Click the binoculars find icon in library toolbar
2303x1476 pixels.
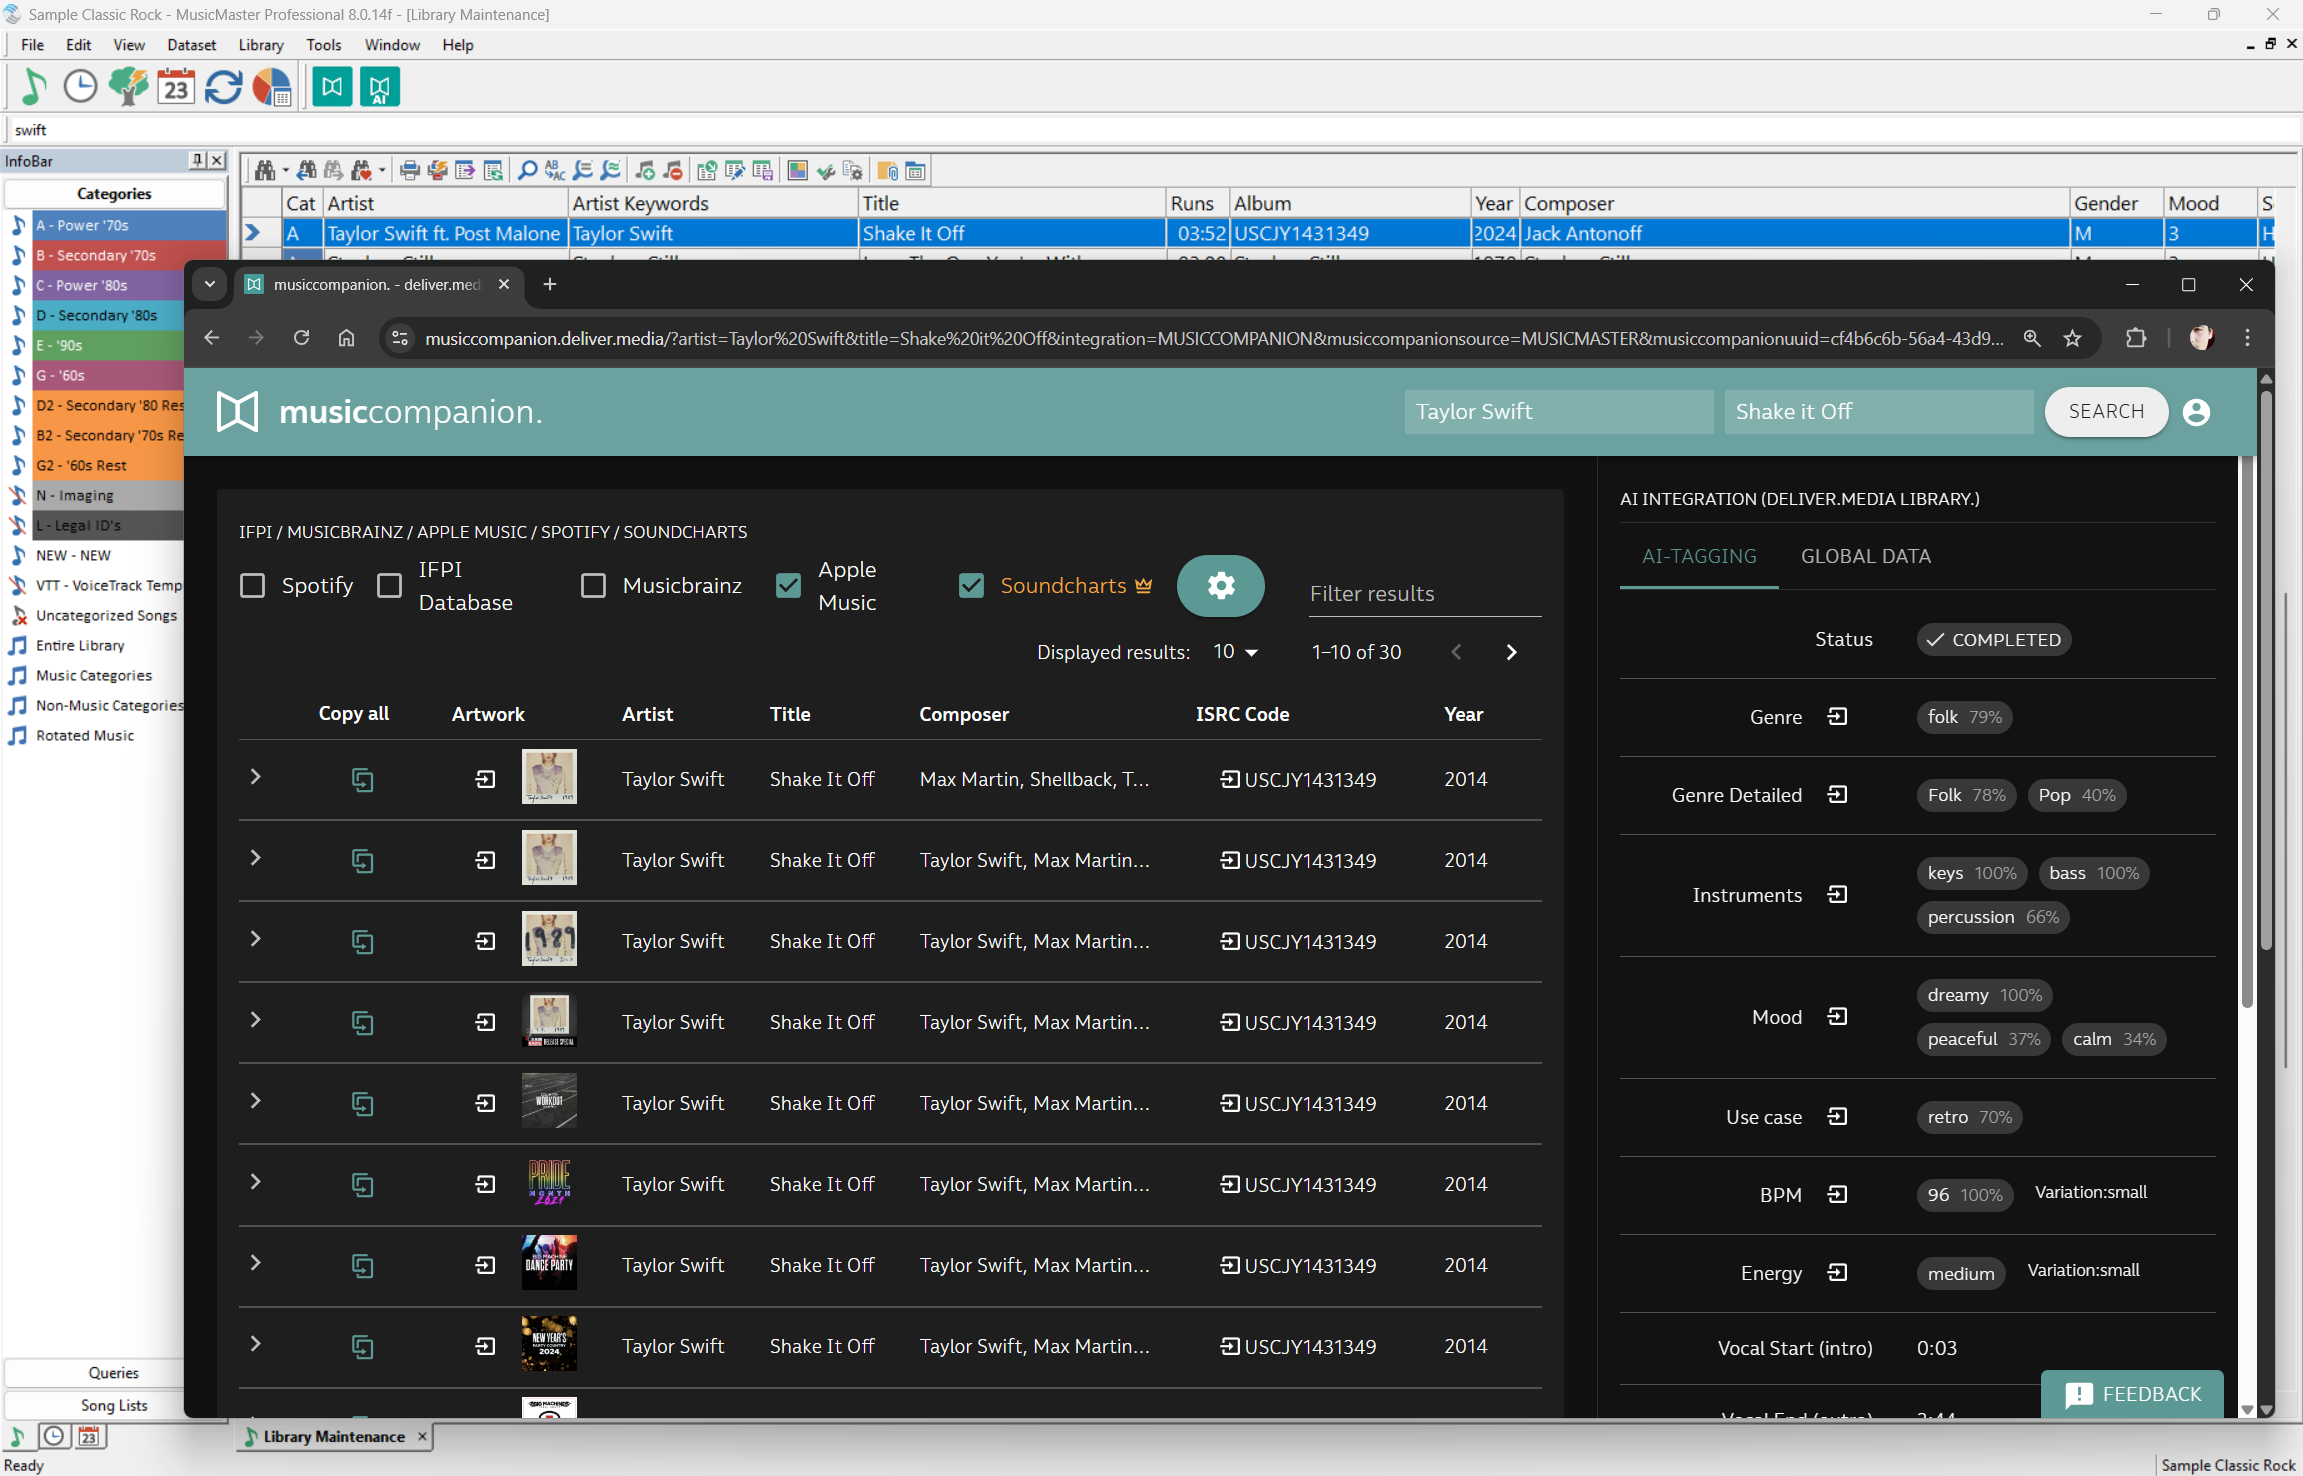click(264, 171)
